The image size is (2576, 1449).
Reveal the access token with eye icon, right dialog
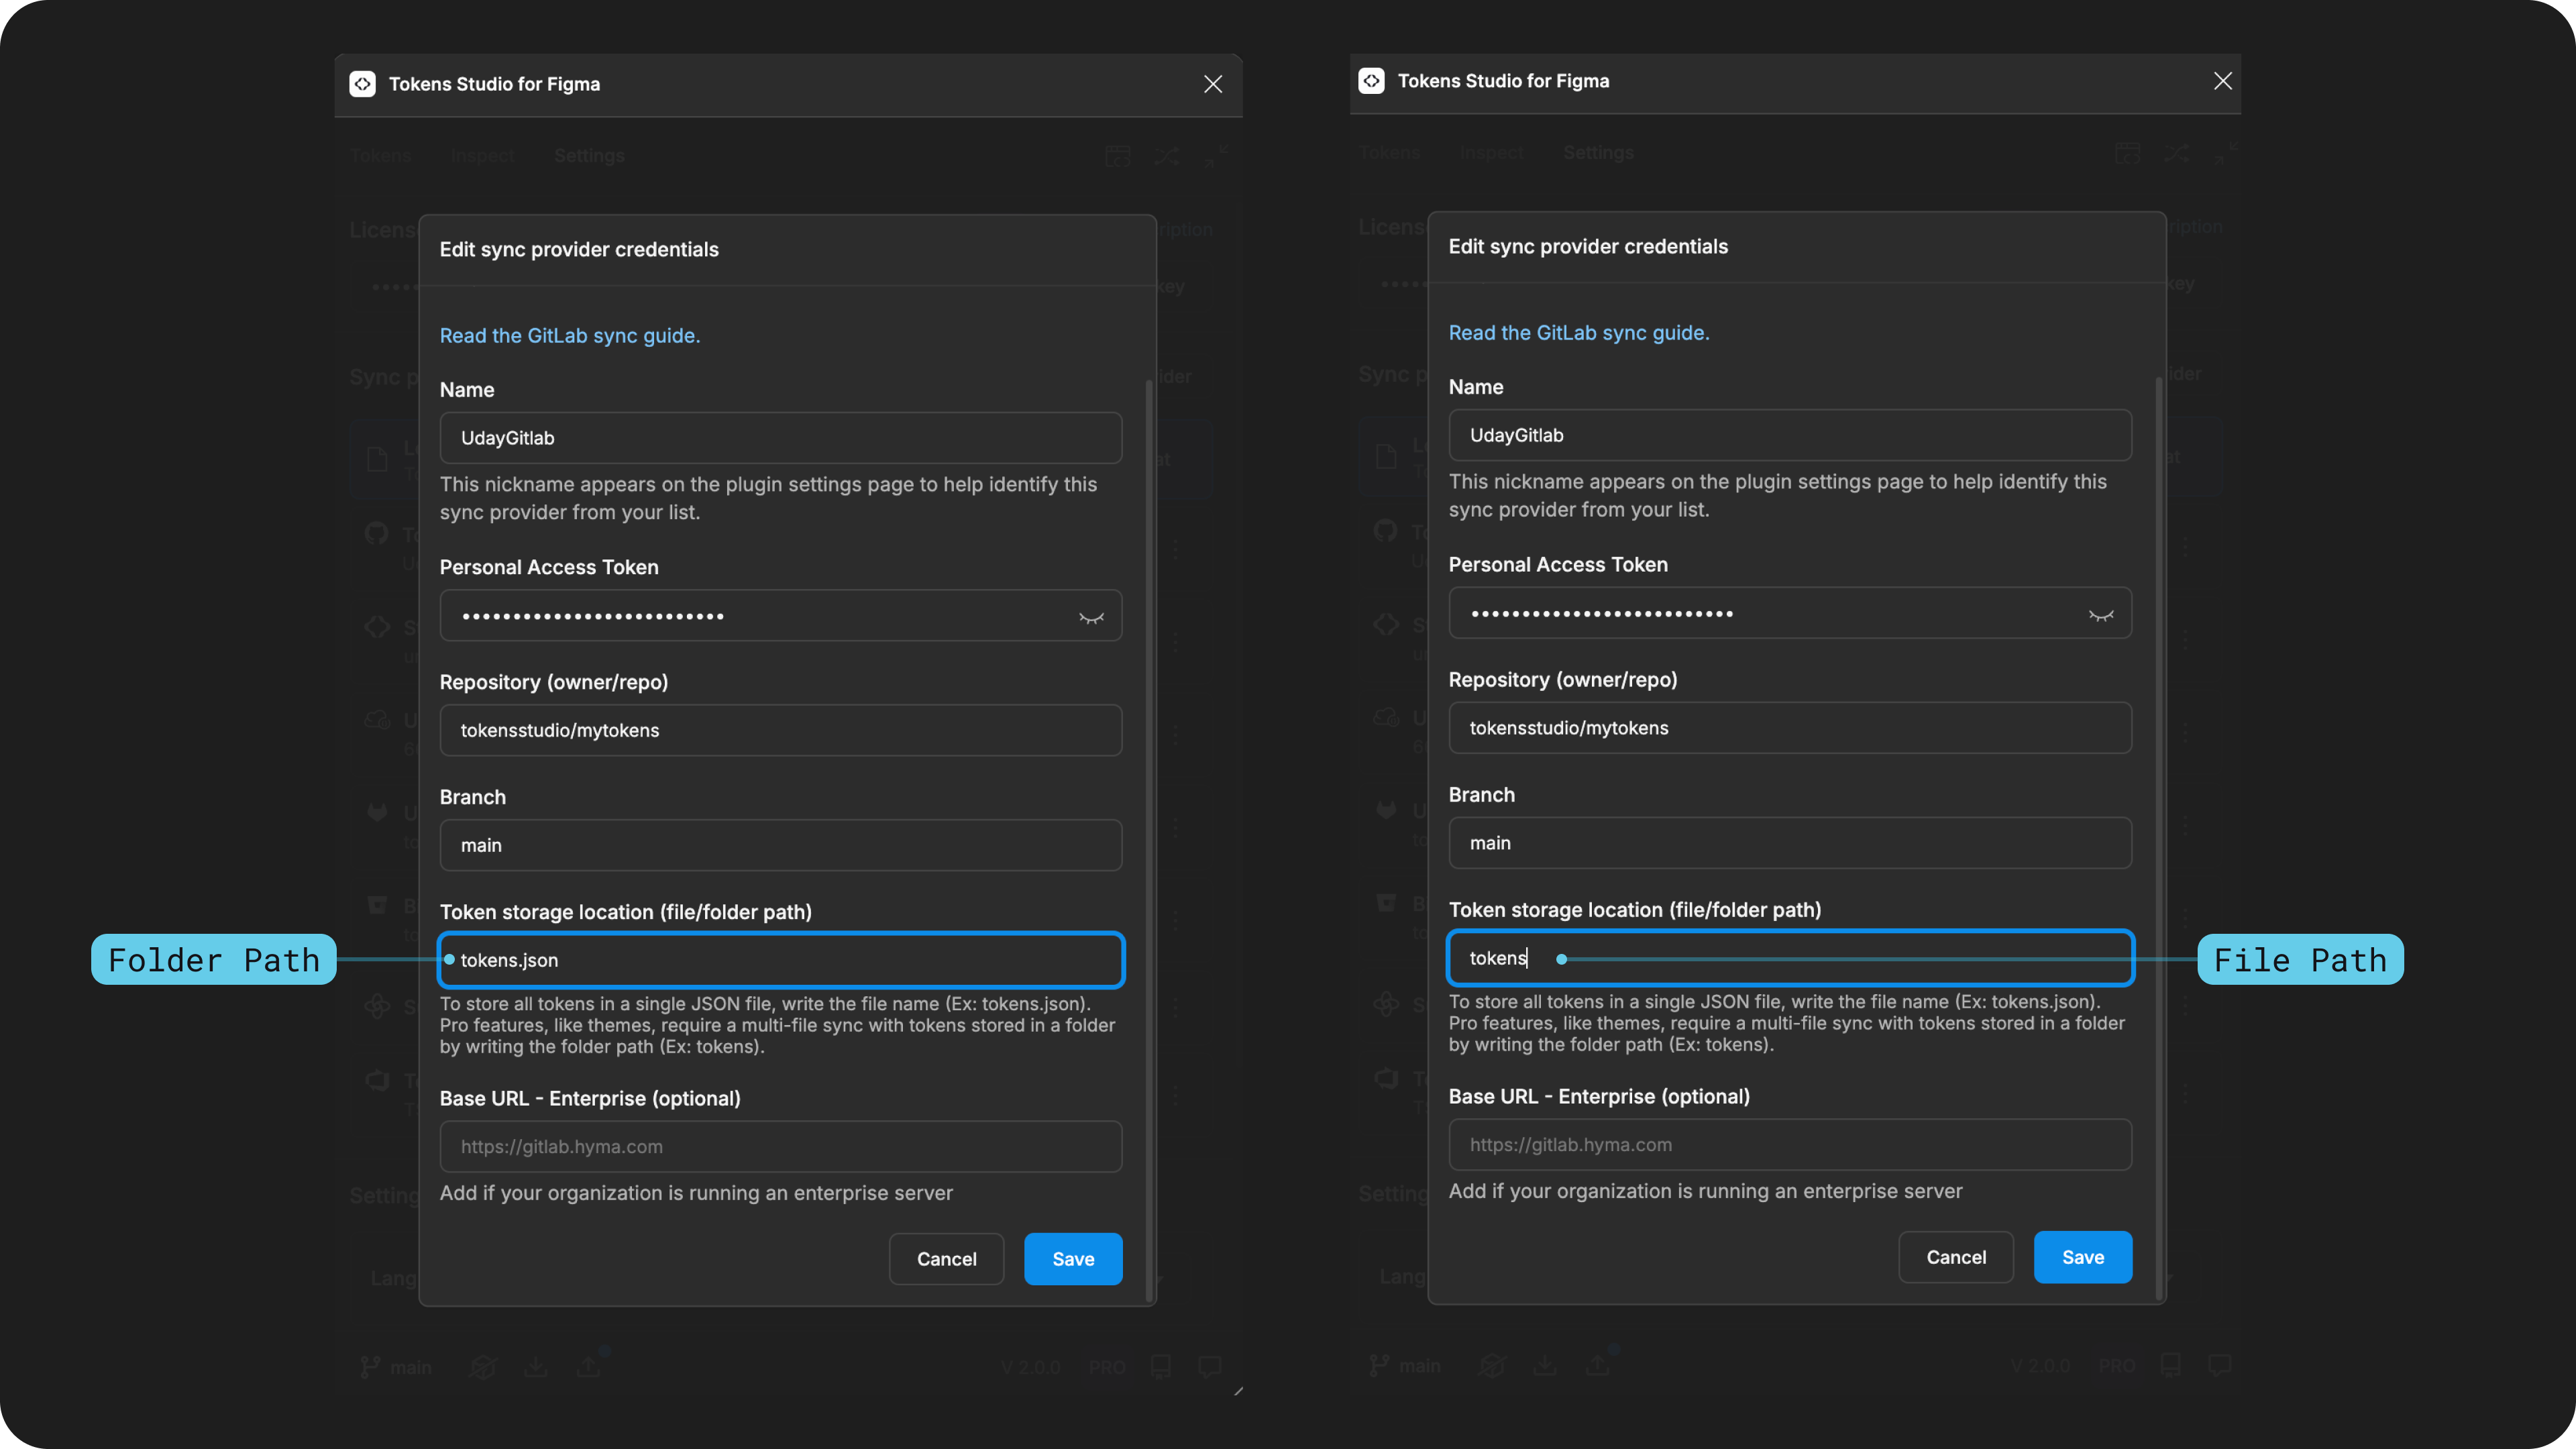tap(2101, 614)
